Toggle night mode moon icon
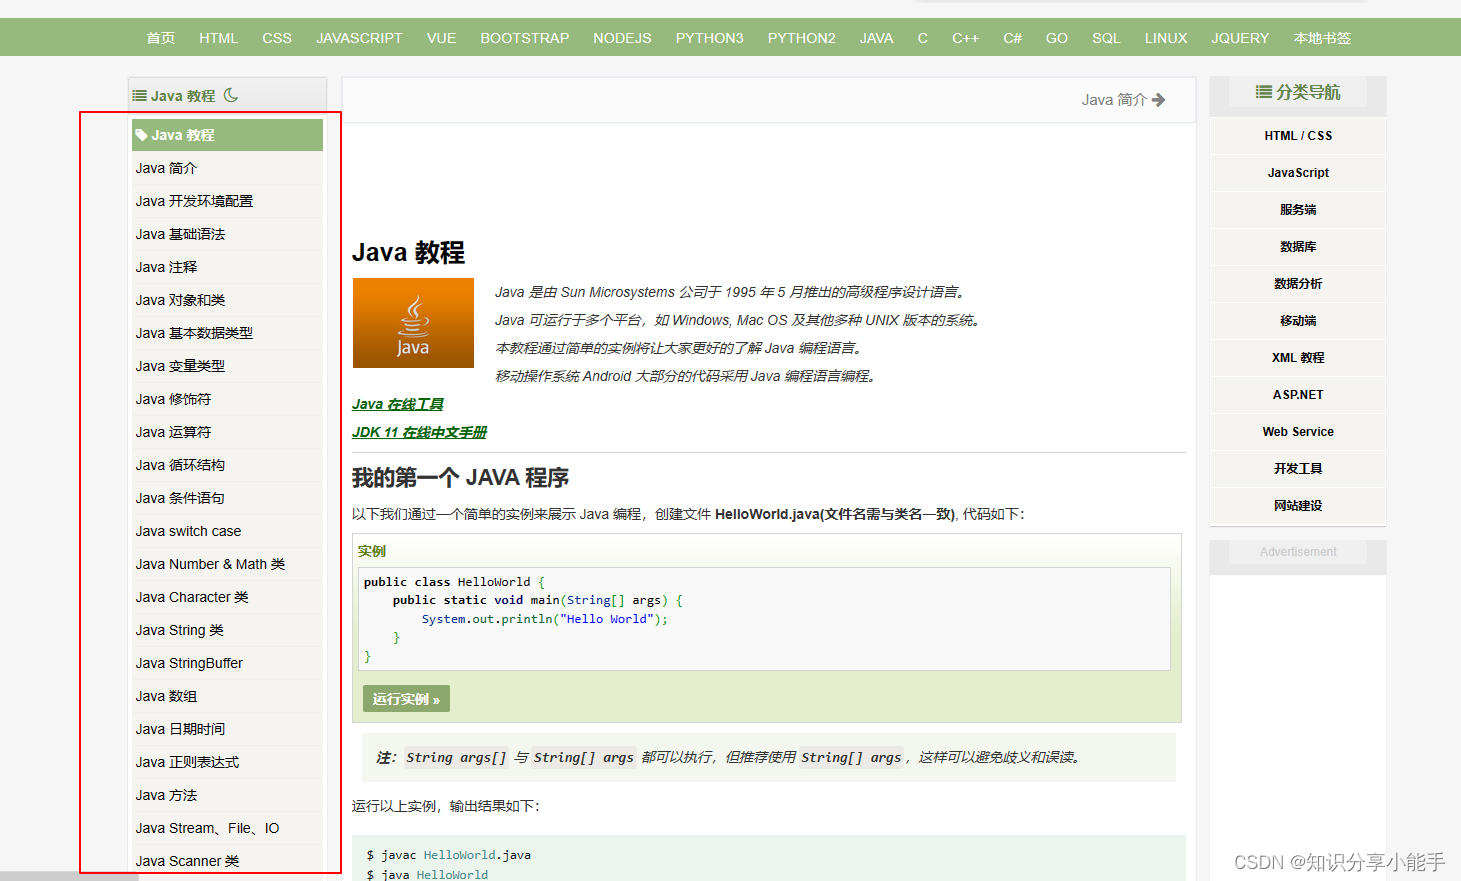 point(231,95)
